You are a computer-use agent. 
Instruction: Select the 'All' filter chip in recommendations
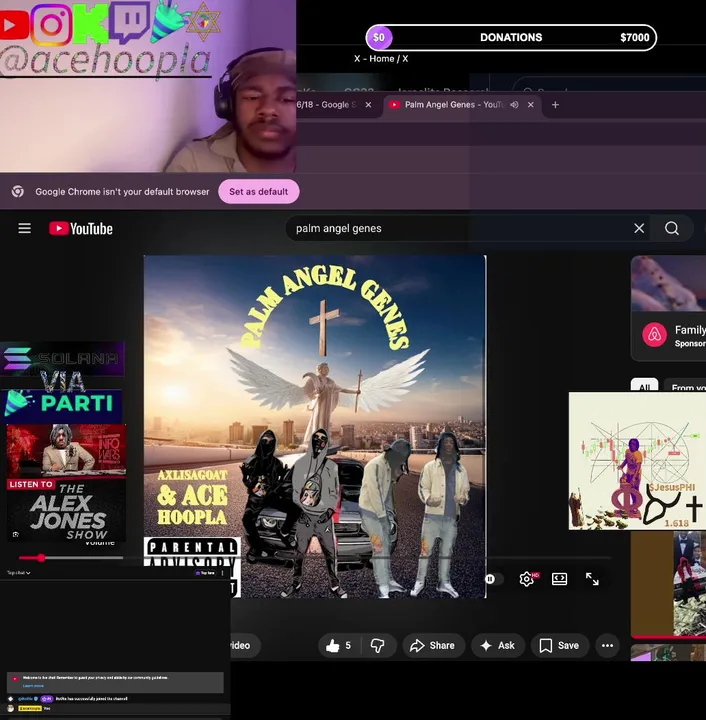click(644, 386)
